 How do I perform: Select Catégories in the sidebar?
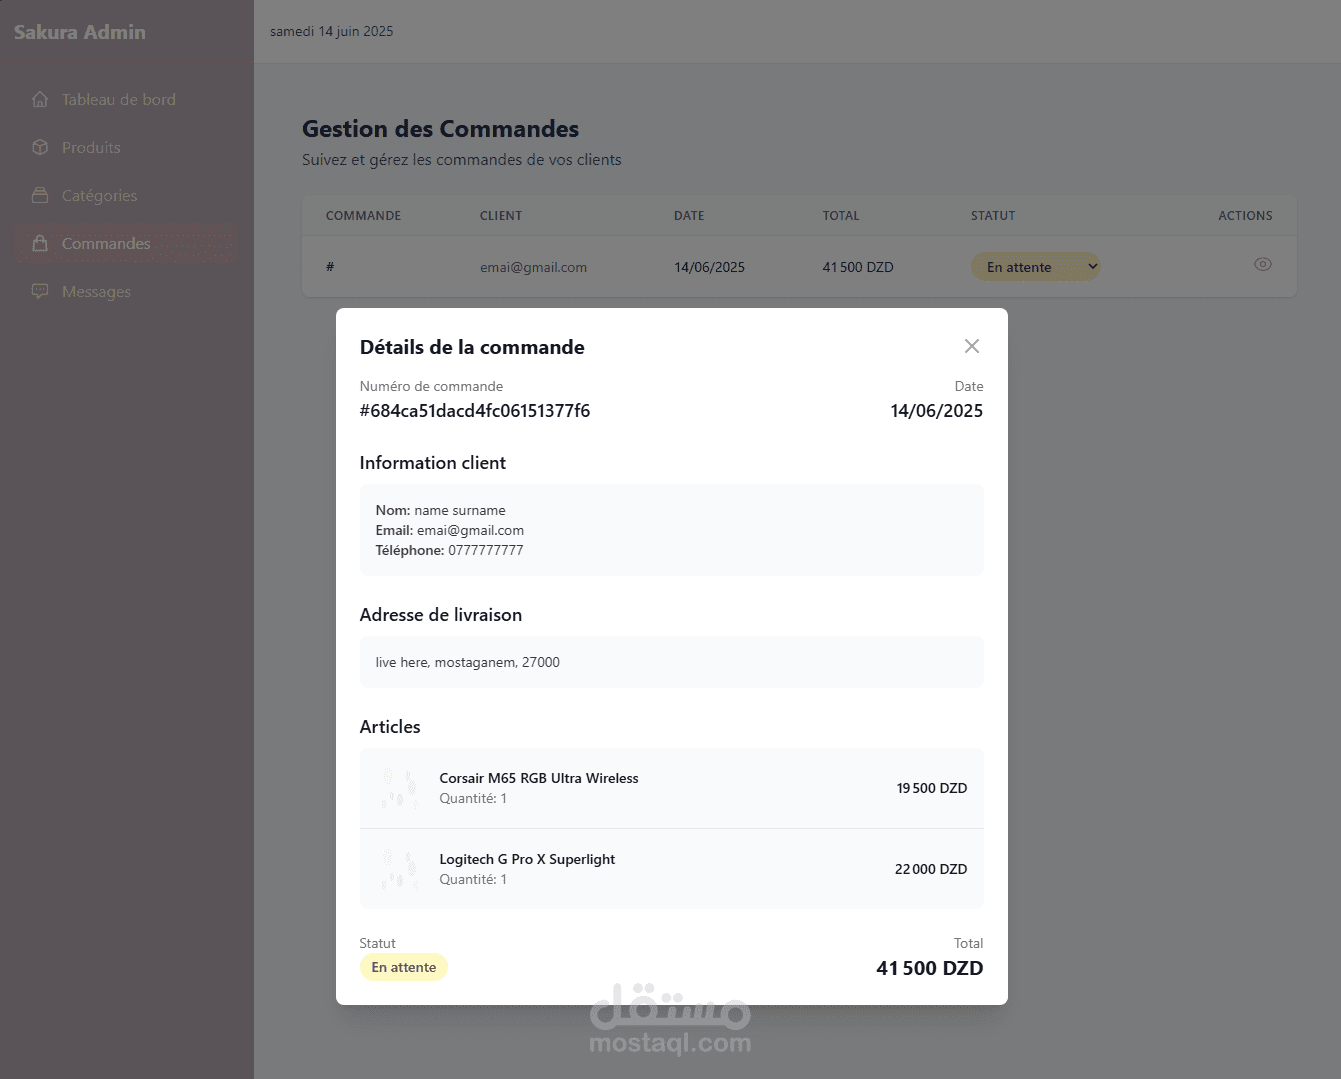[99, 195]
